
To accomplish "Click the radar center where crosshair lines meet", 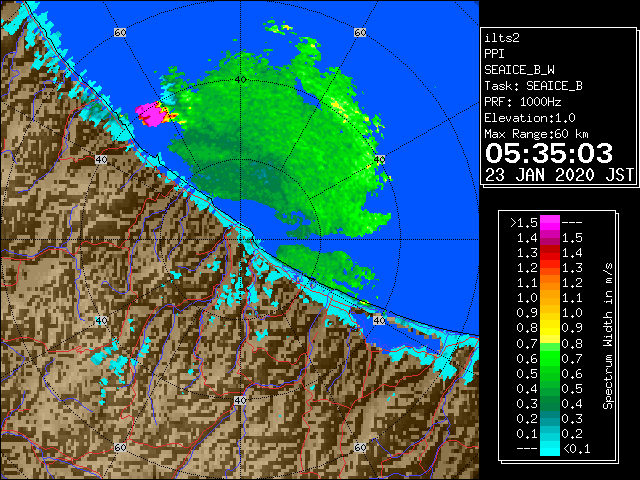I will point(240,240).
